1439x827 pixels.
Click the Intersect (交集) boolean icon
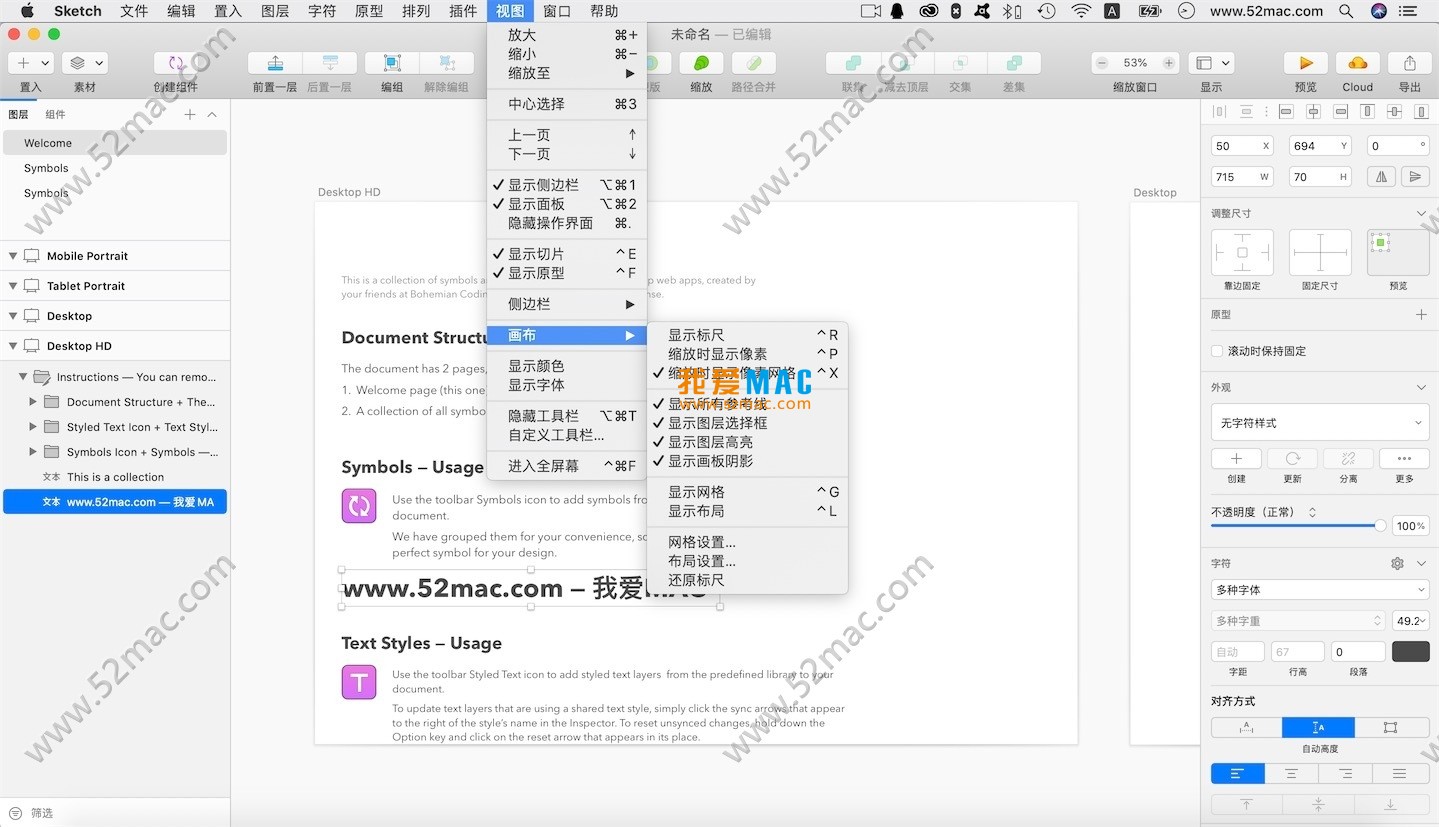(x=960, y=63)
